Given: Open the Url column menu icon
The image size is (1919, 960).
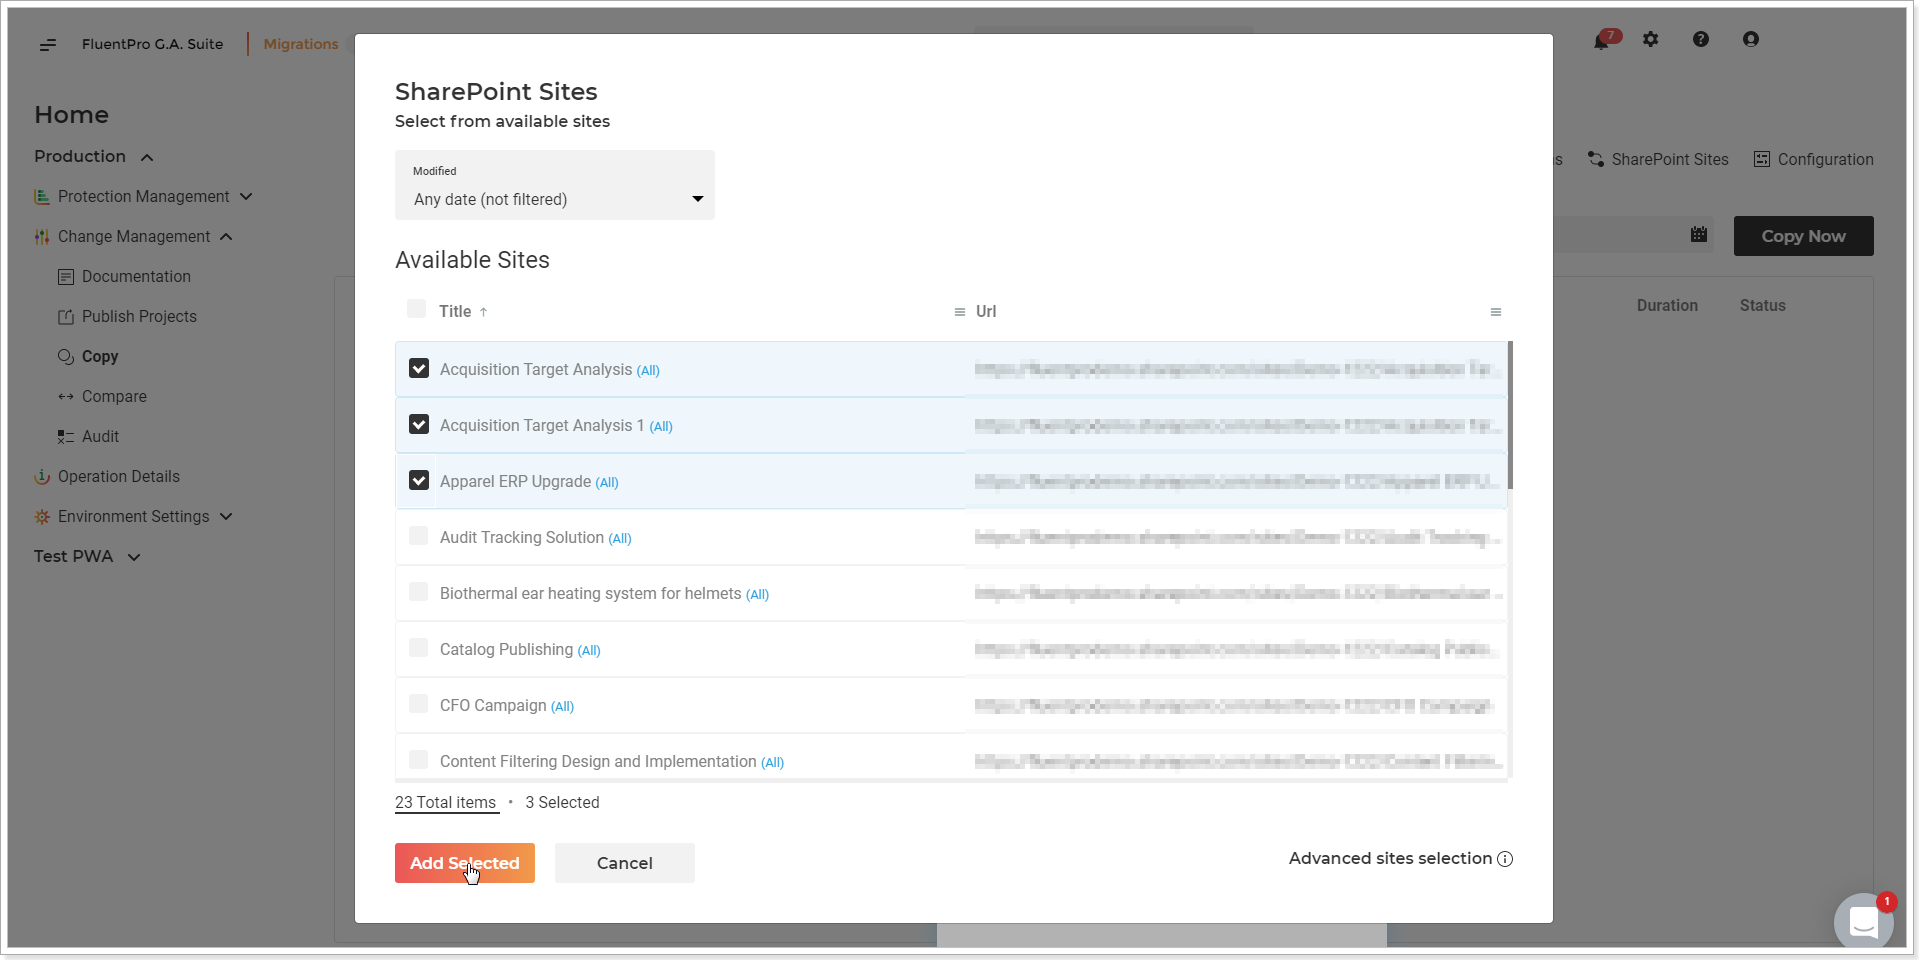Looking at the screenshot, I should [x=1496, y=312].
